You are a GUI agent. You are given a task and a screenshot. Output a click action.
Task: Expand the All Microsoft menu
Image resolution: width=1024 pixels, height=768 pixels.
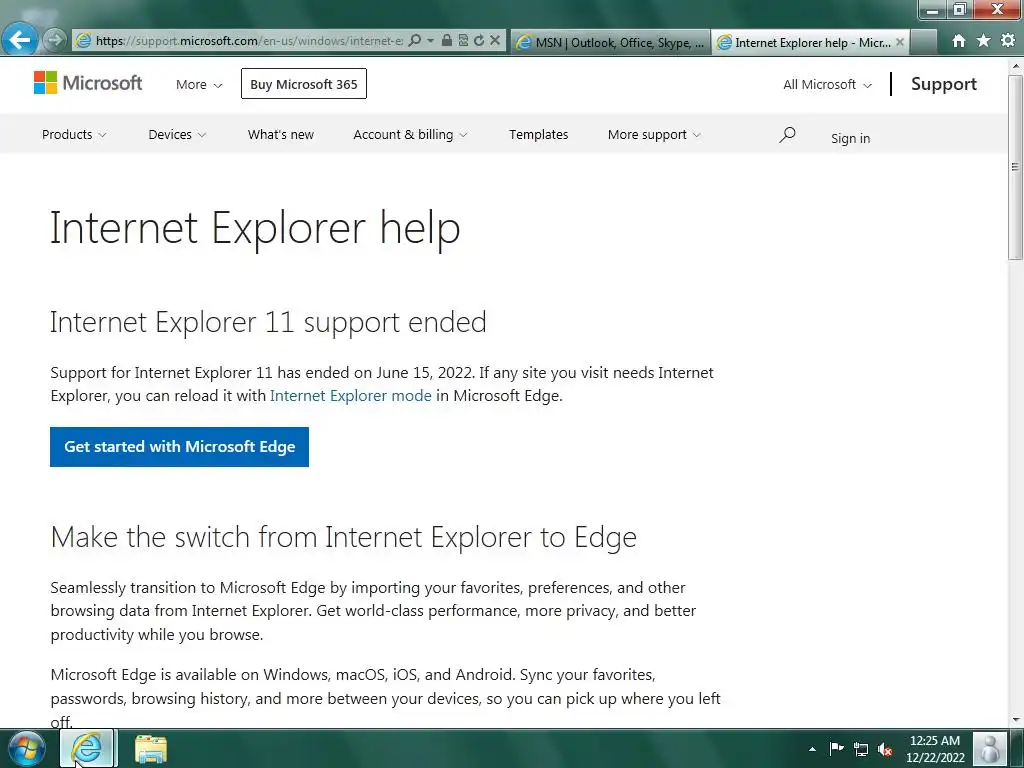(x=827, y=84)
